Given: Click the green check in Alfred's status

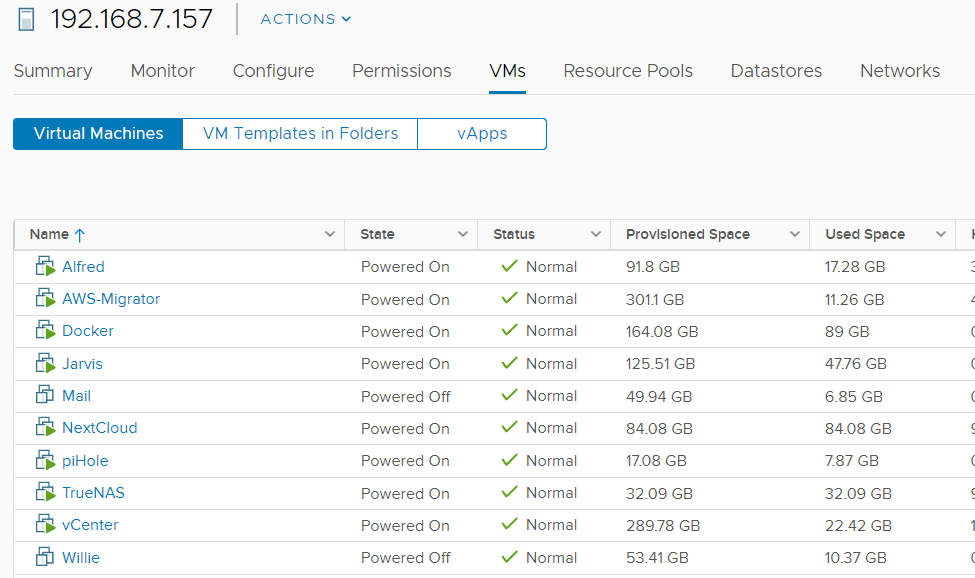Looking at the screenshot, I should click(x=509, y=266).
